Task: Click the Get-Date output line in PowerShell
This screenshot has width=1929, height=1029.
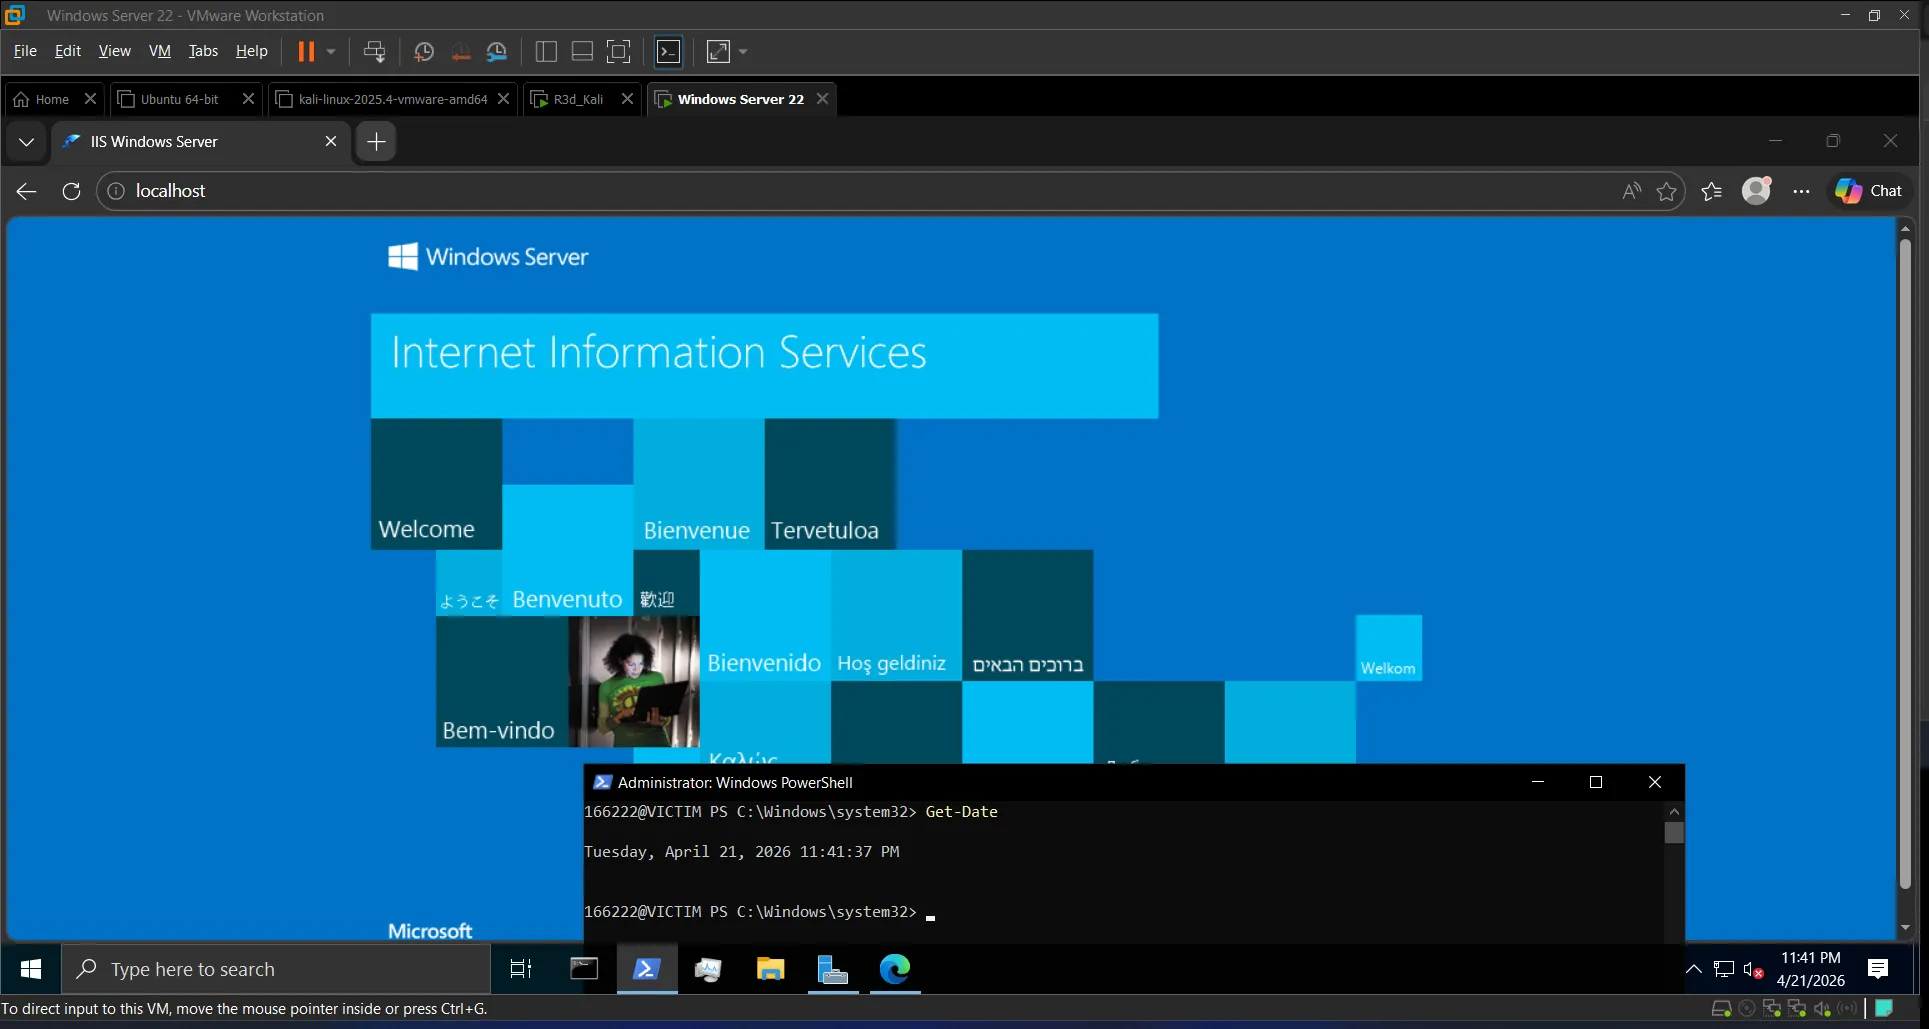Action: point(741,852)
